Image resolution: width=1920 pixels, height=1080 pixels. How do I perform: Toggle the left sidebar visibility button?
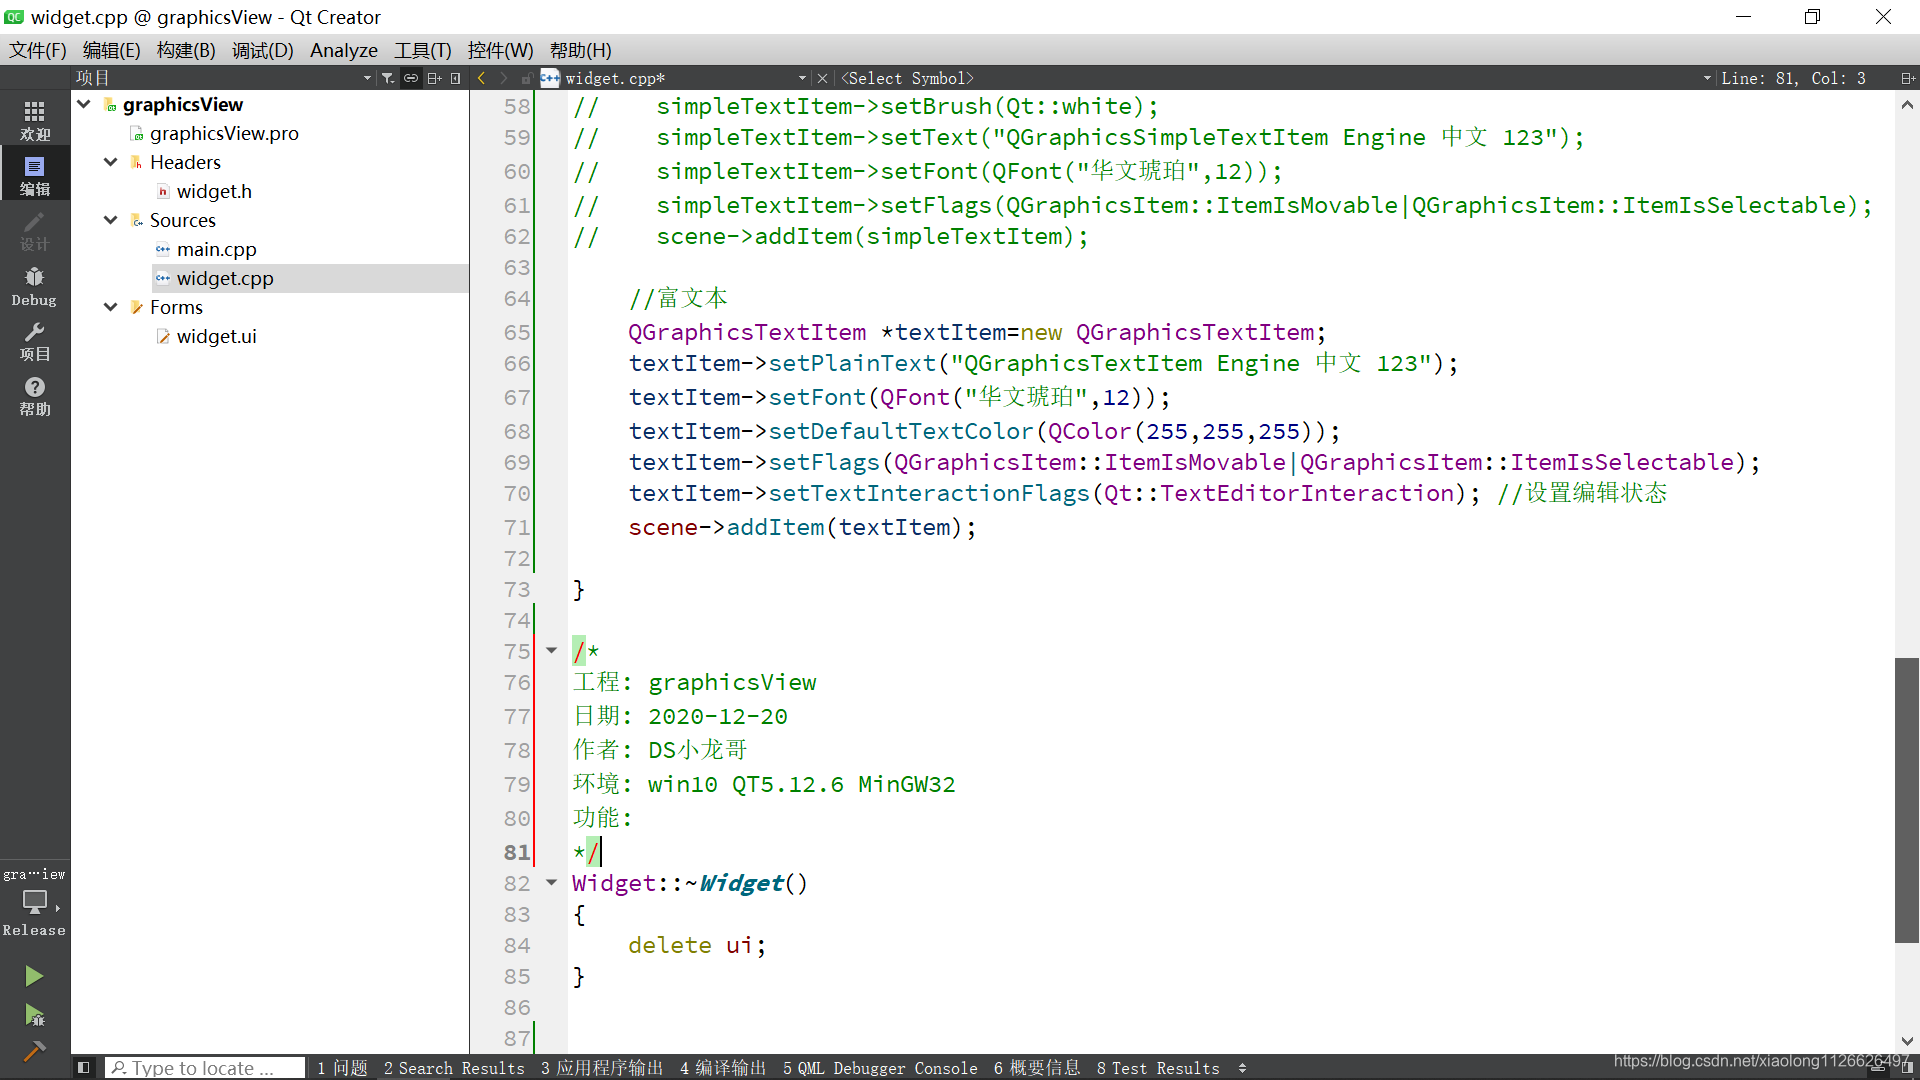pyautogui.click(x=84, y=1068)
